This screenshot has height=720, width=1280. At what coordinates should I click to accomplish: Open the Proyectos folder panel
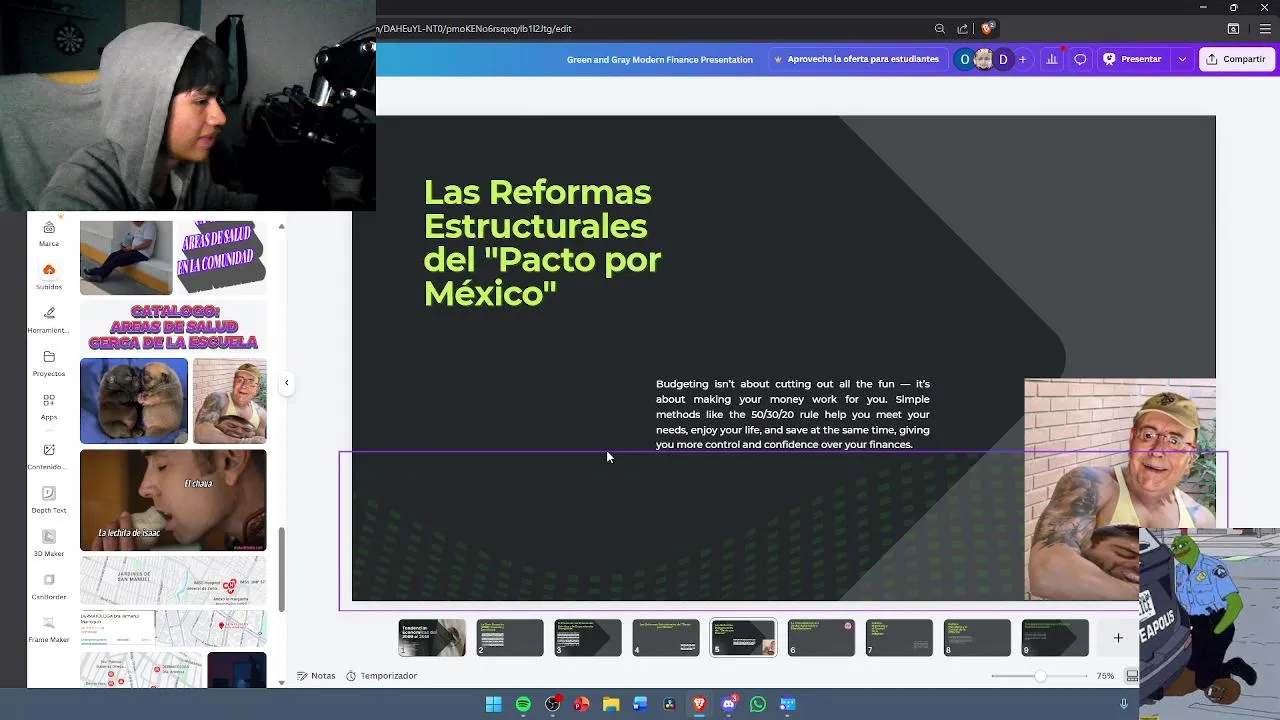tap(49, 363)
